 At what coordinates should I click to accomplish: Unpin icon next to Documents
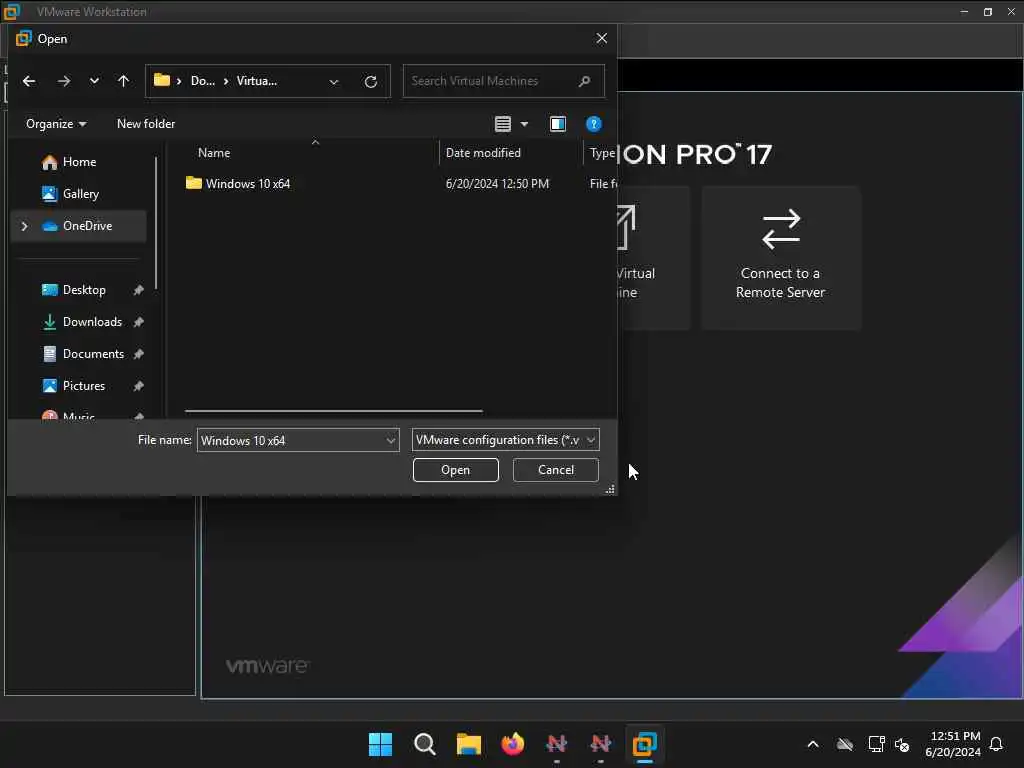pyautogui.click(x=138, y=354)
